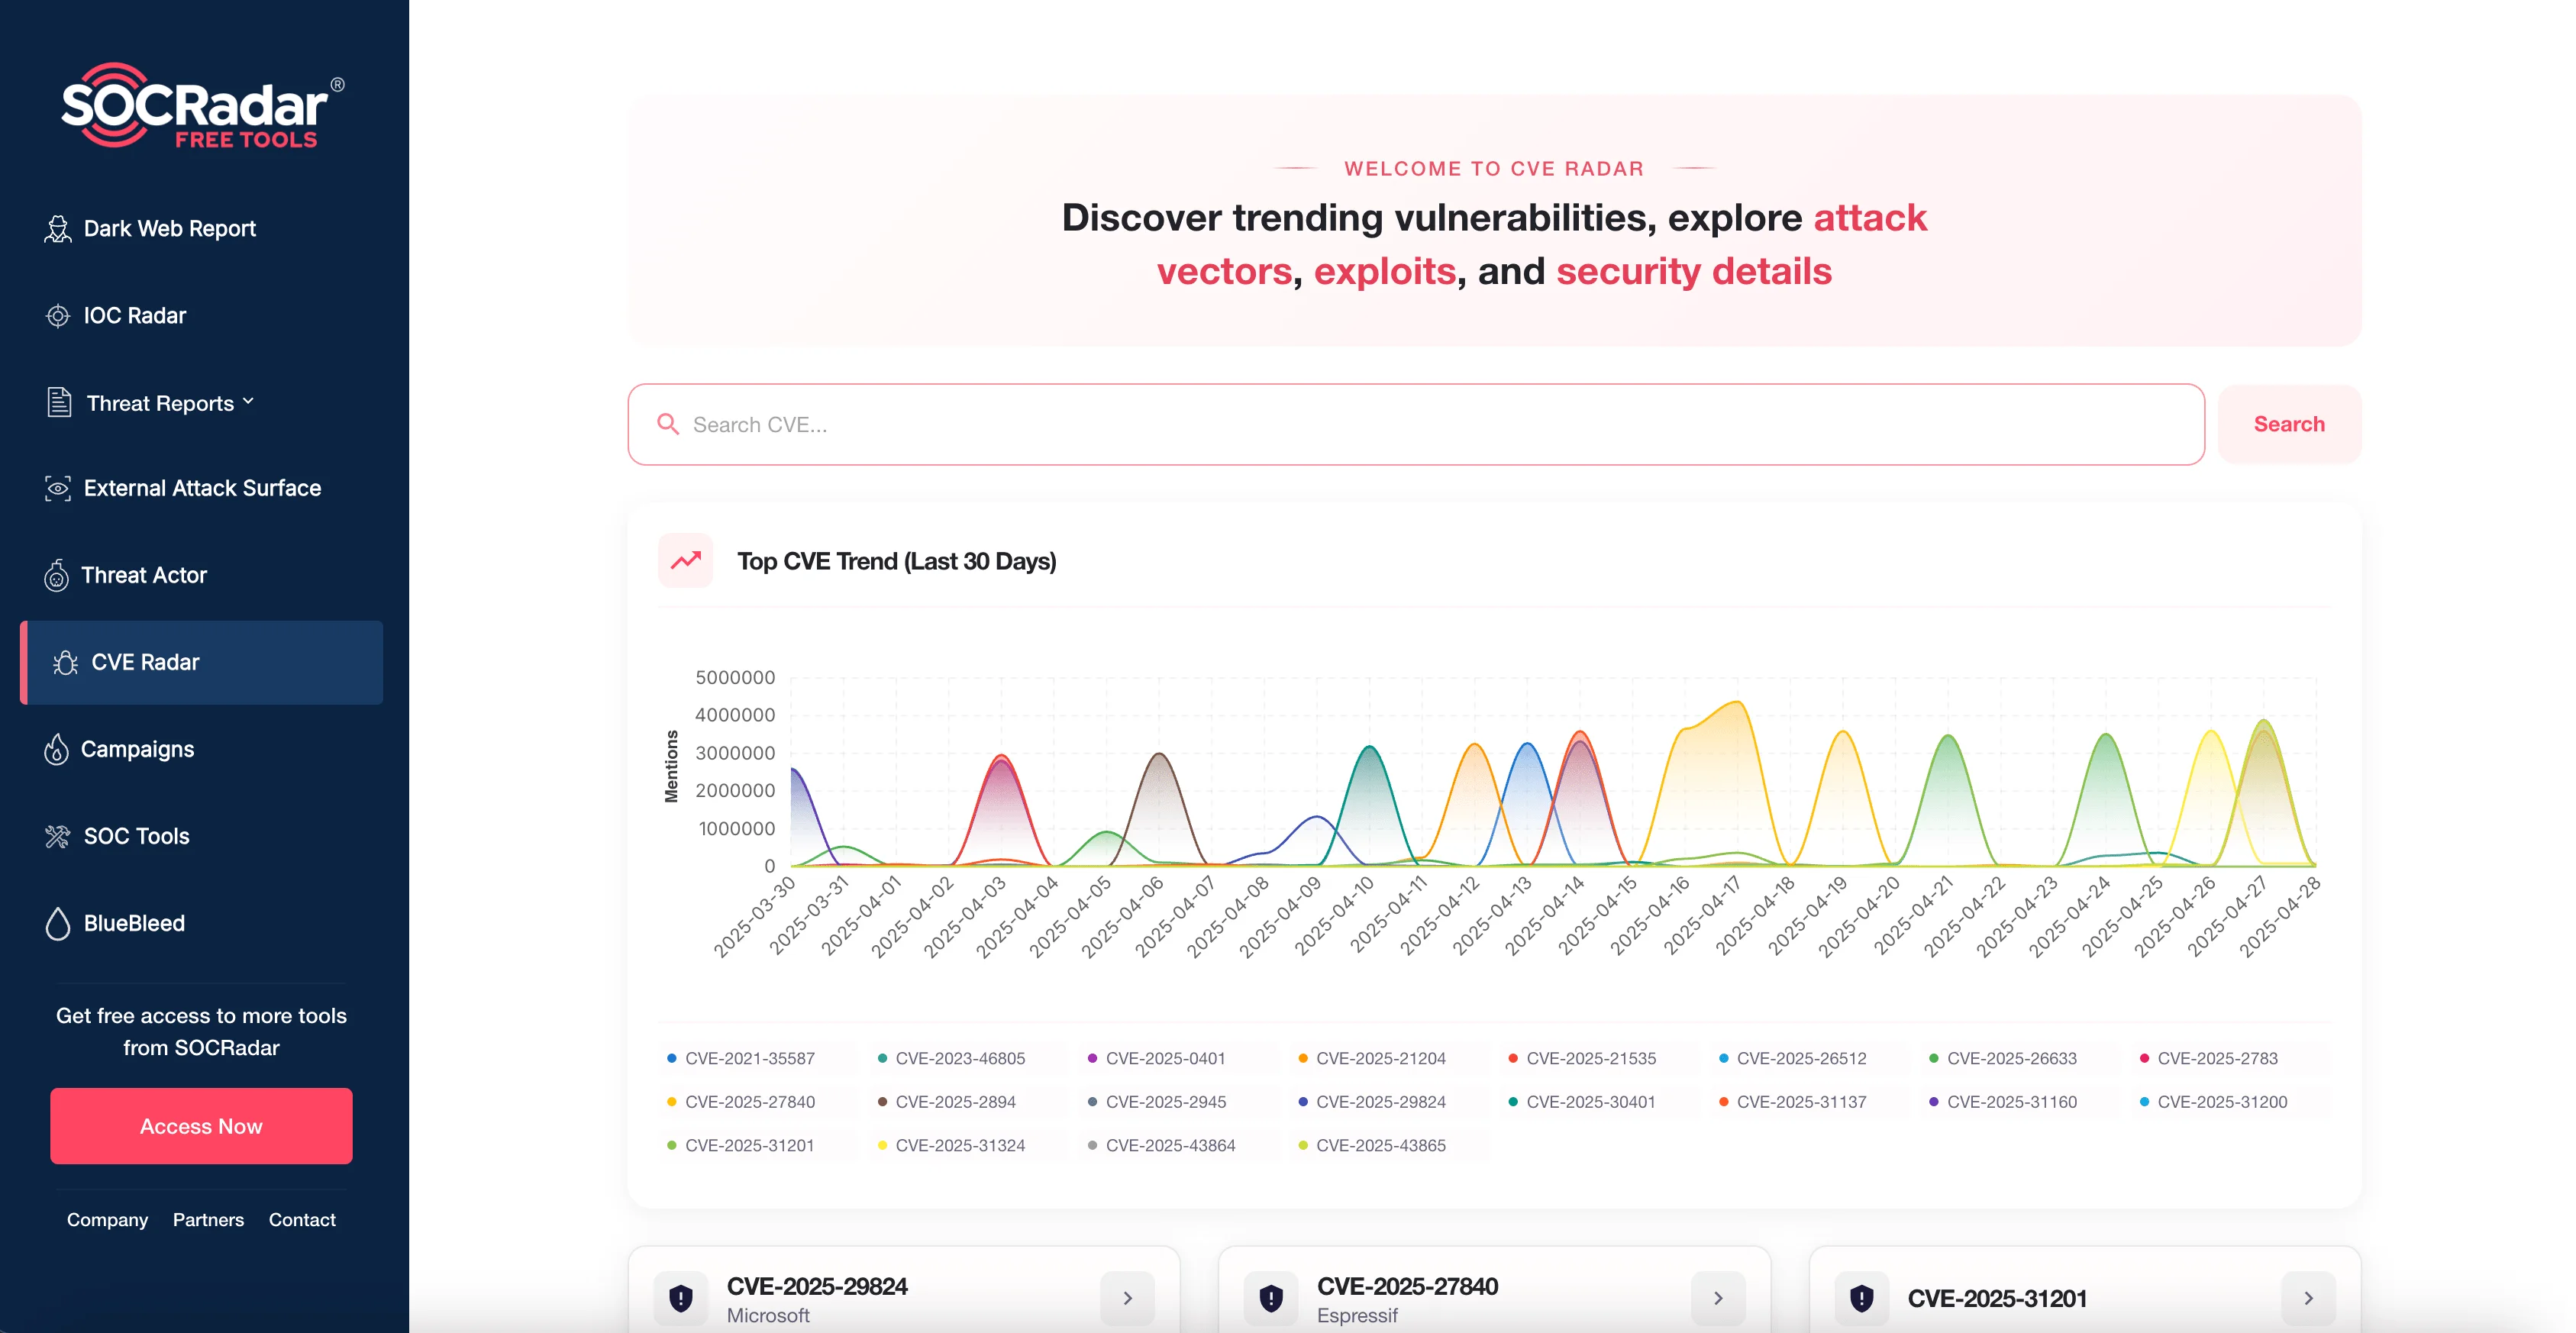Click the CVE Radar bug icon
This screenshot has height=1333, width=2576.
(x=66, y=662)
